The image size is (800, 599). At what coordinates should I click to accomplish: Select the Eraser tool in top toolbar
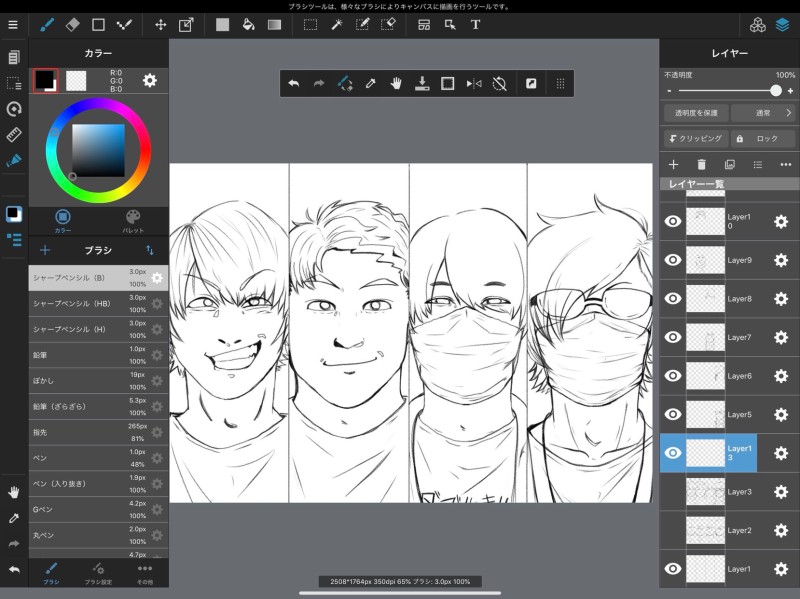[72, 24]
